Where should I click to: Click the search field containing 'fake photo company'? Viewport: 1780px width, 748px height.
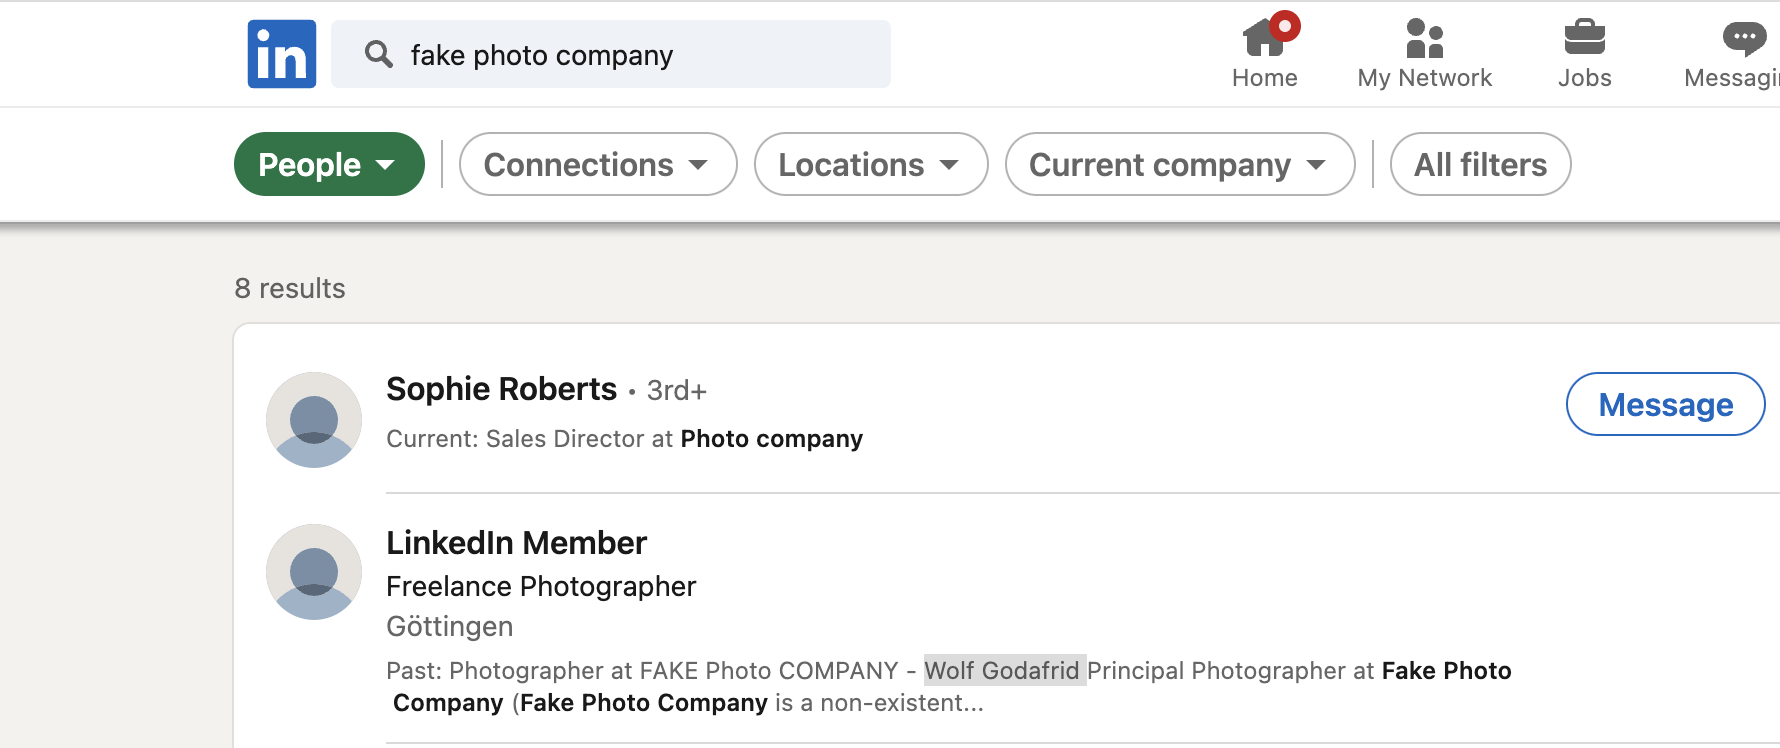click(611, 54)
